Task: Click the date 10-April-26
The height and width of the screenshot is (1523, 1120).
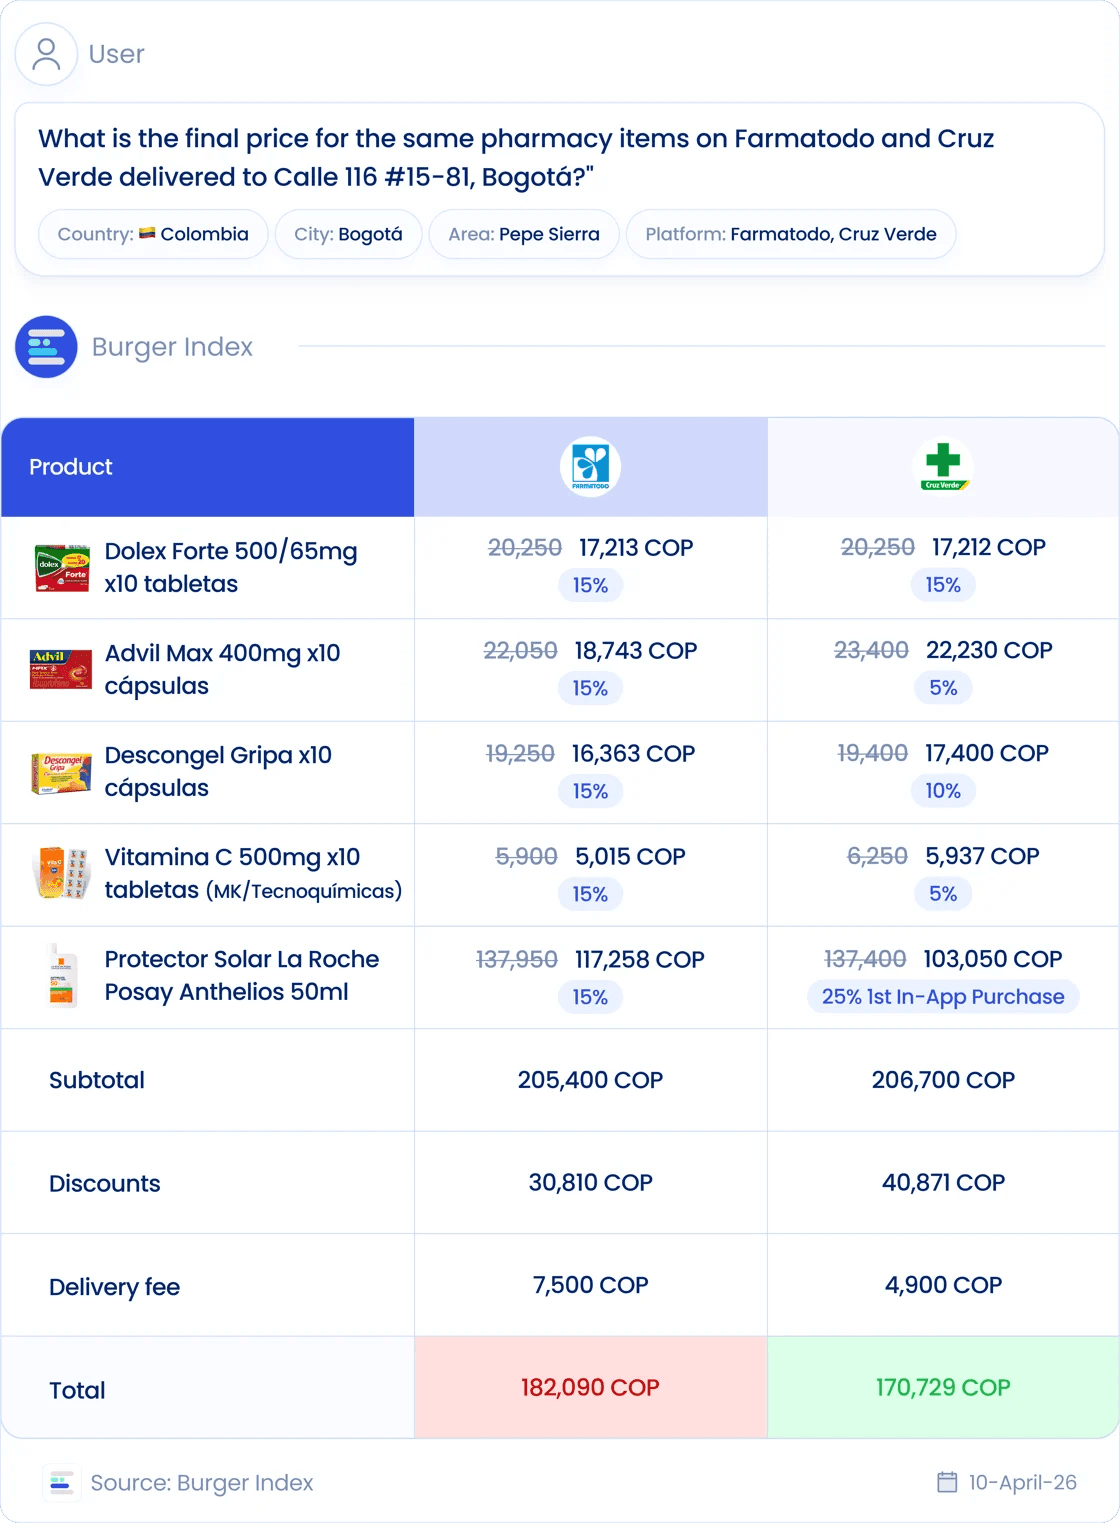Action: click(x=1022, y=1482)
